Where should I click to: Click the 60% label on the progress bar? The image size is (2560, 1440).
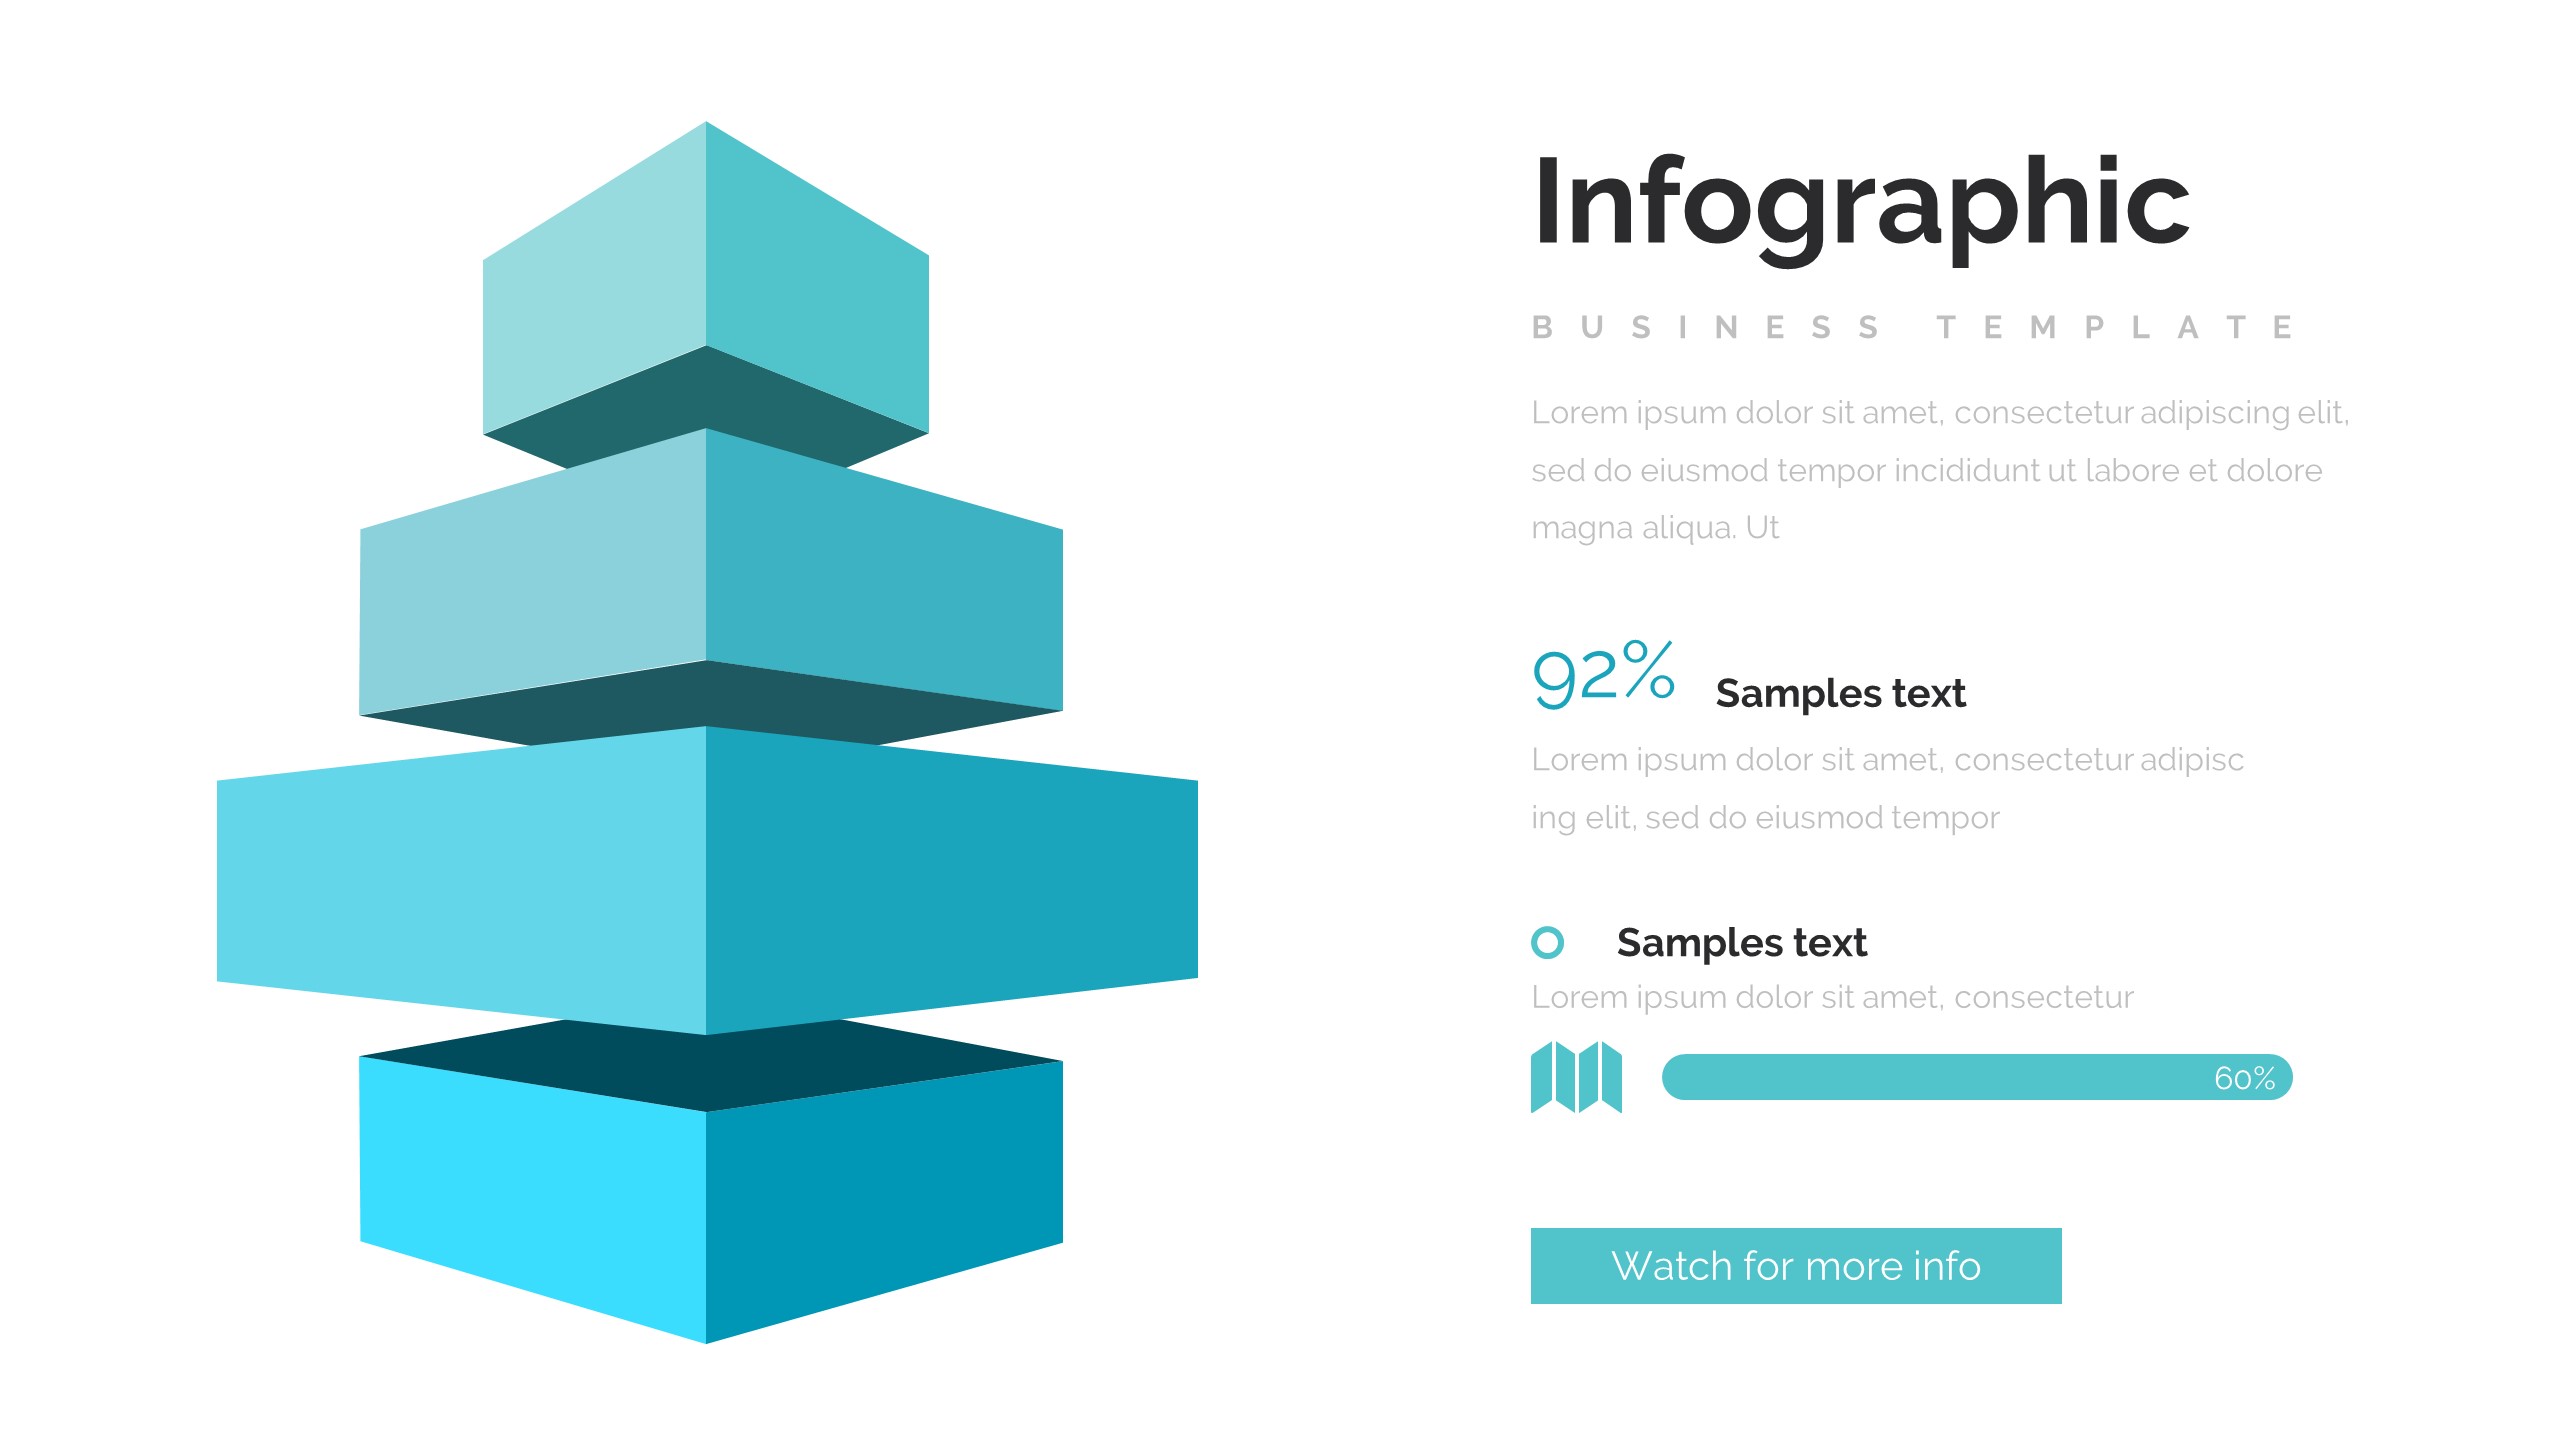(x=2244, y=1078)
